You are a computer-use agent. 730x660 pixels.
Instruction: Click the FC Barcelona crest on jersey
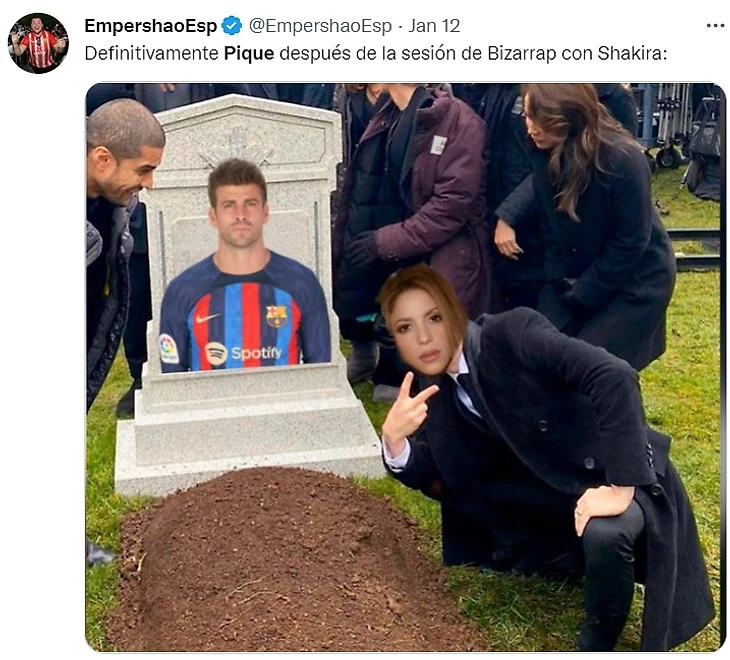click(x=276, y=316)
